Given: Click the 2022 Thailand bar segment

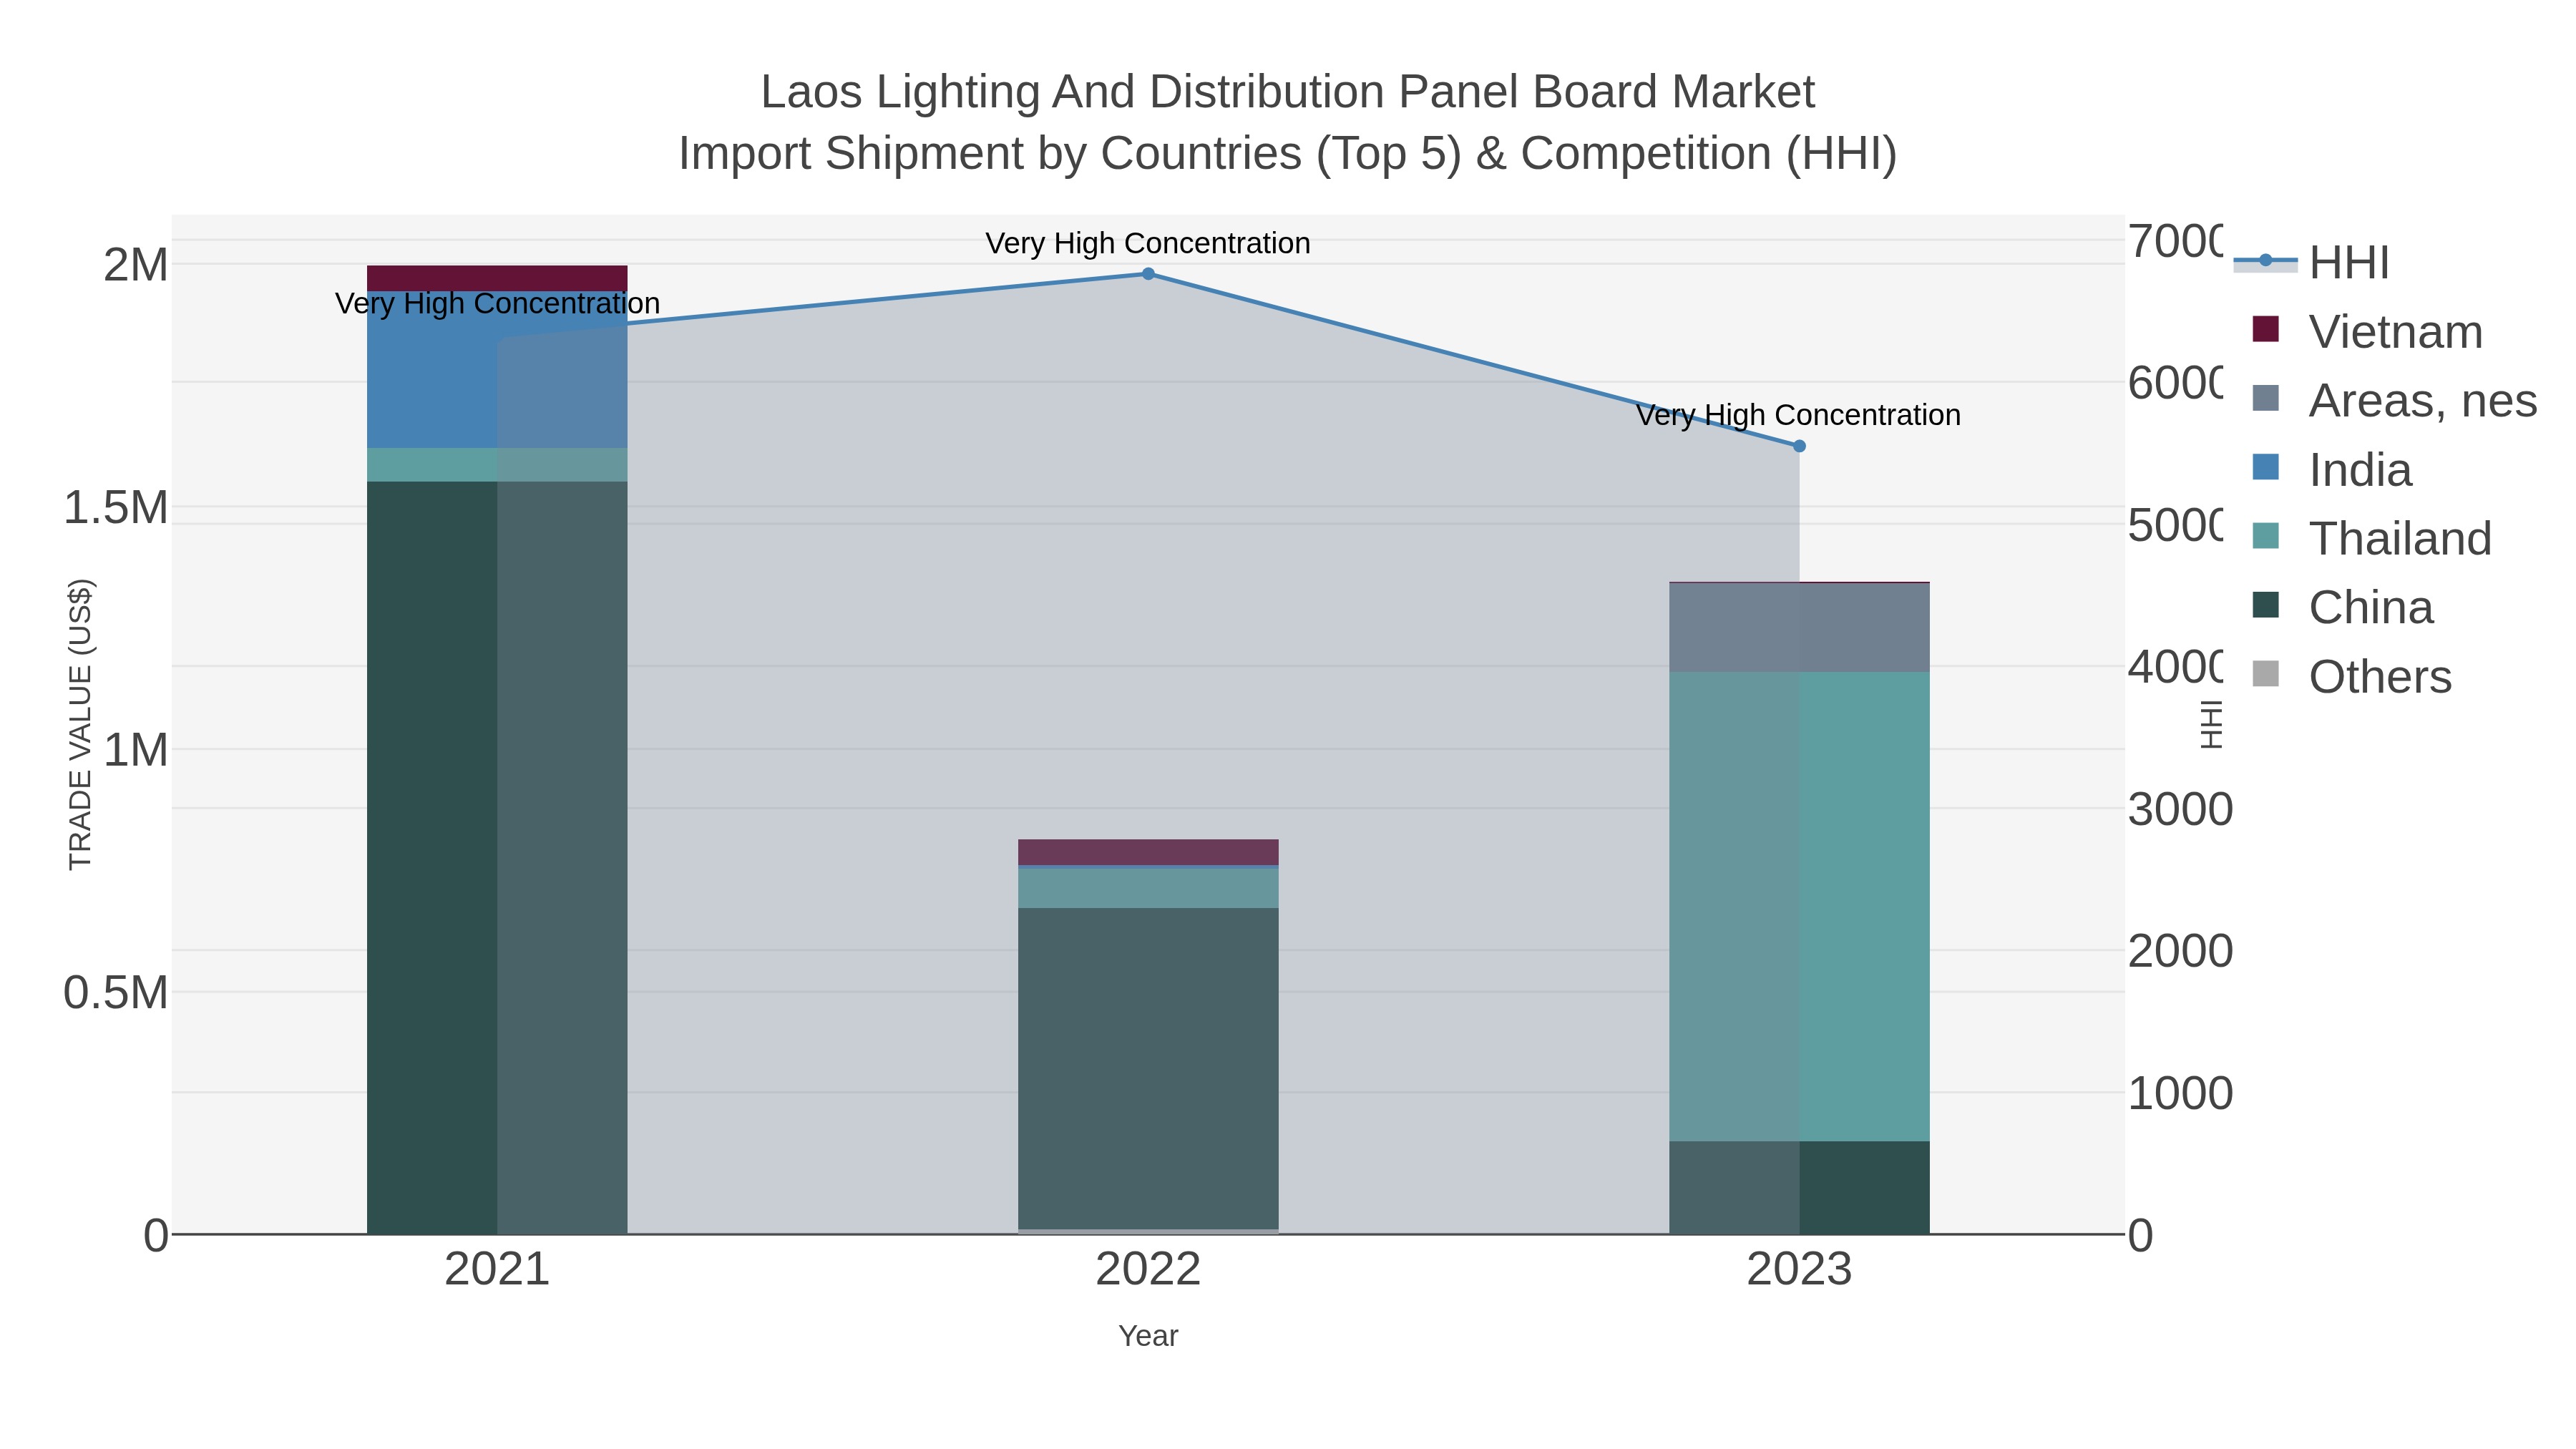Looking at the screenshot, I should click(x=1148, y=888).
